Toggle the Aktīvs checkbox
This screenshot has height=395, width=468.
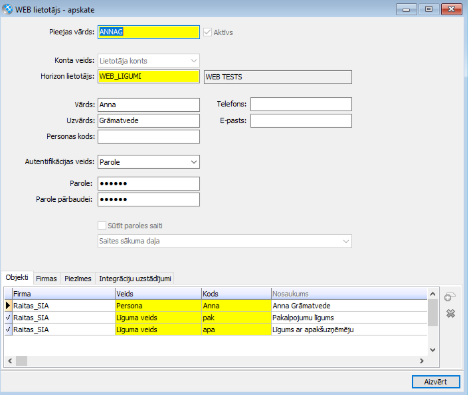coord(207,32)
